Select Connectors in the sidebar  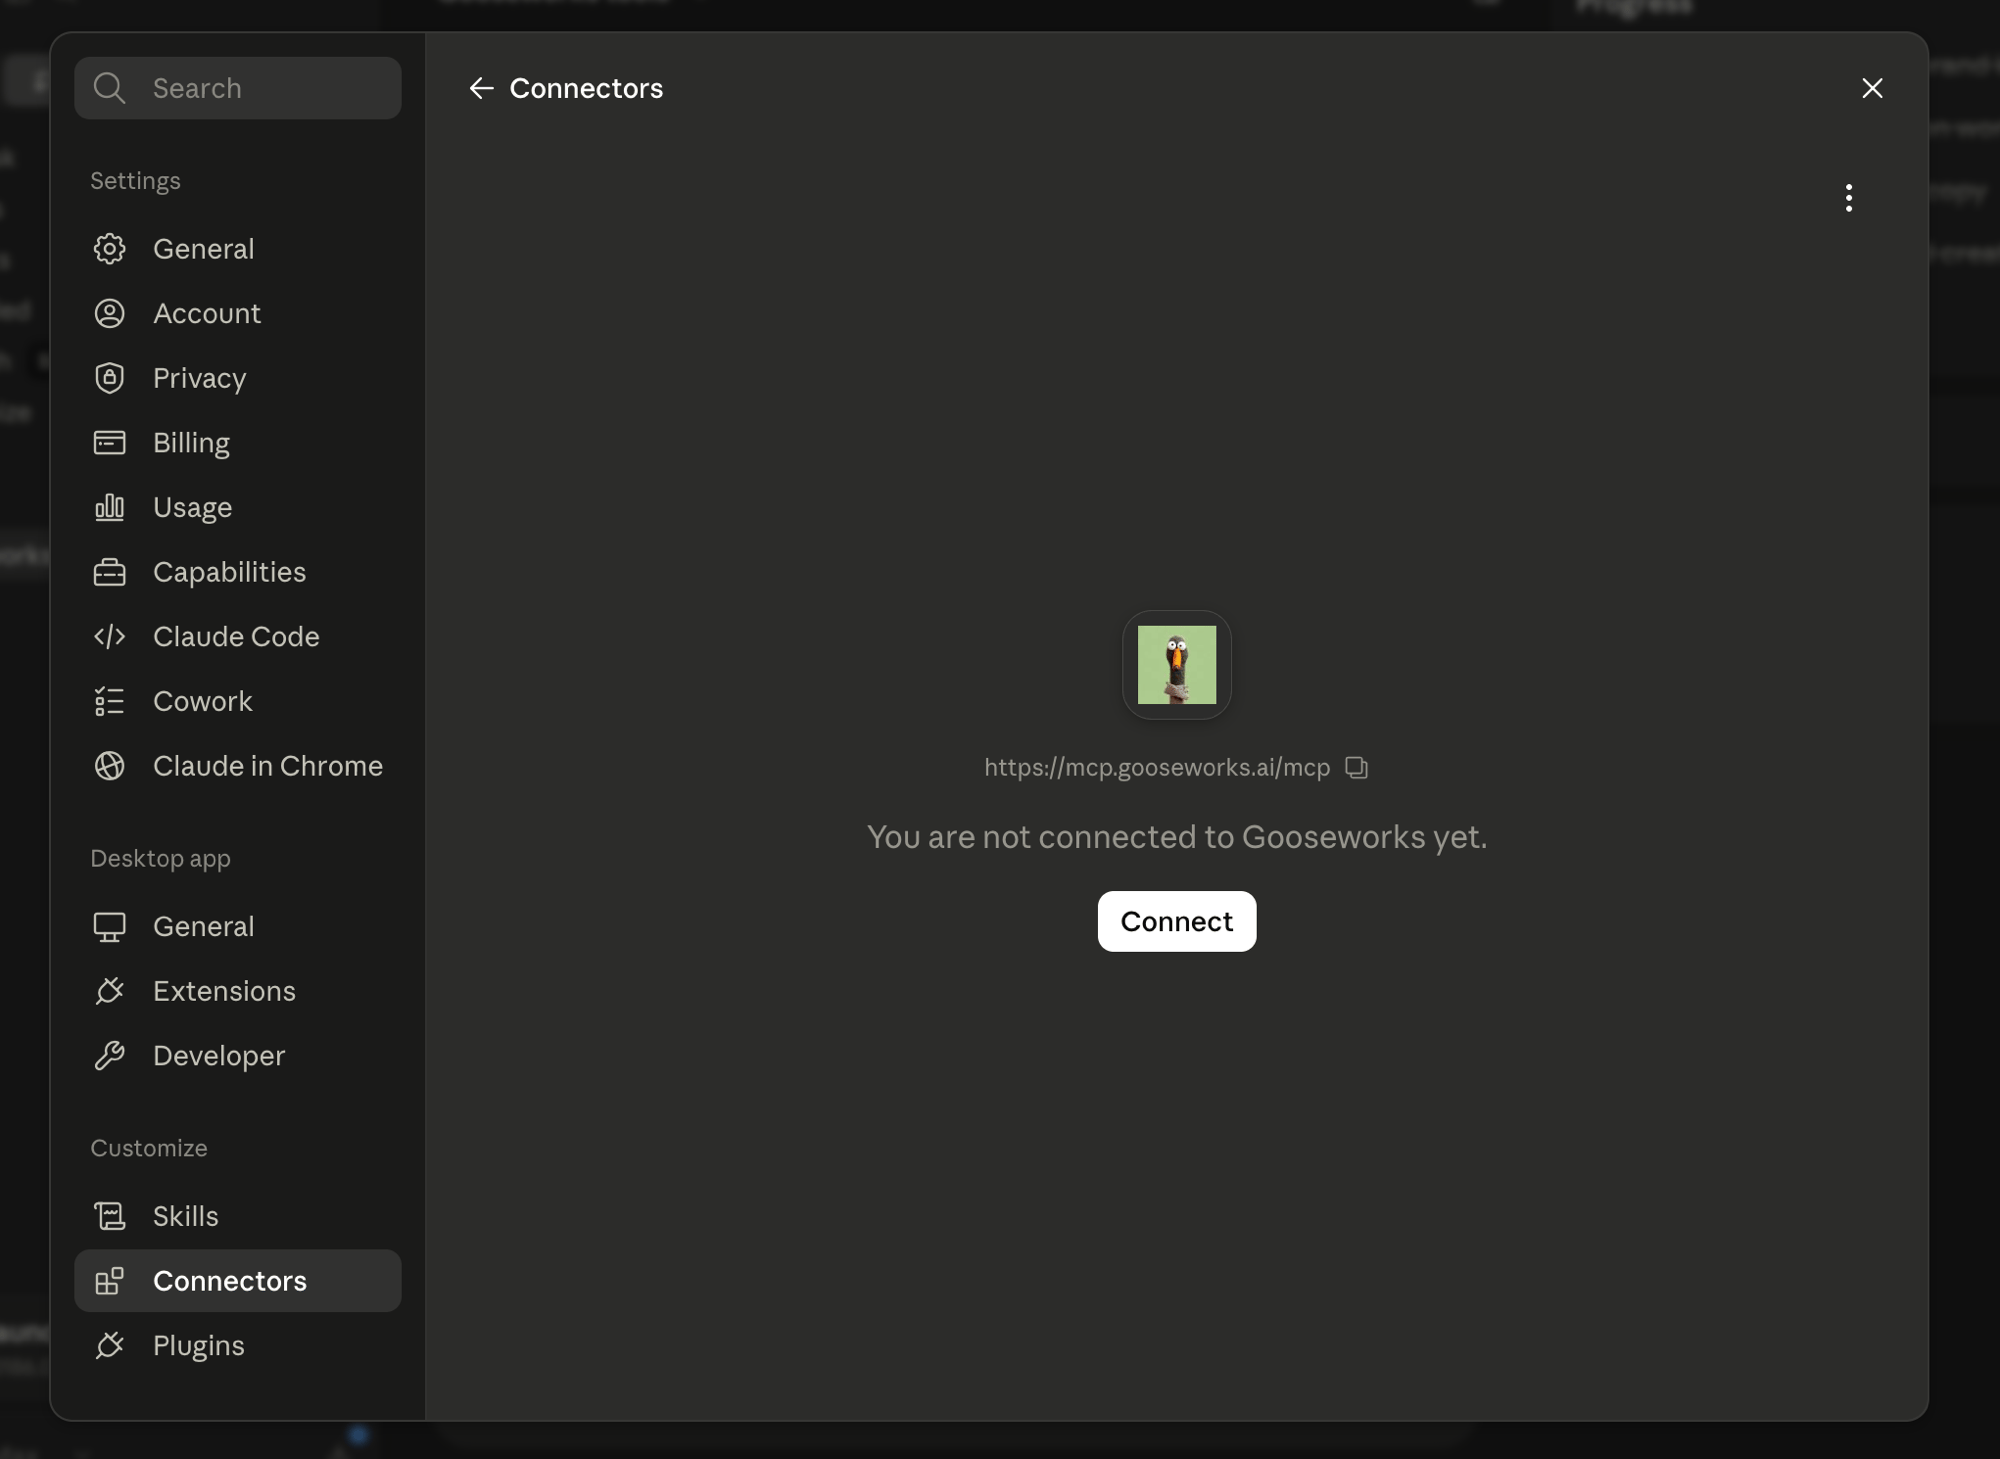click(x=238, y=1281)
